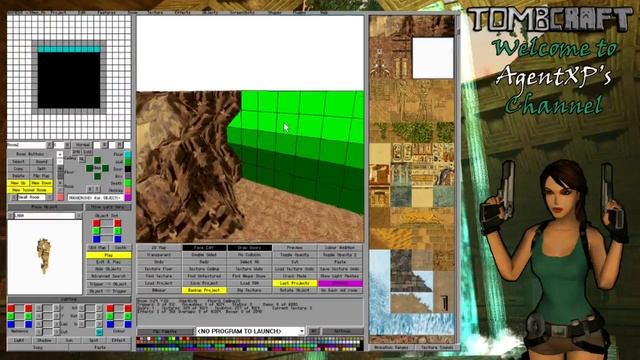Click the Settings button beside the launch dropdown
This screenshot has width=640, height=360.
(x=342, y=331)
